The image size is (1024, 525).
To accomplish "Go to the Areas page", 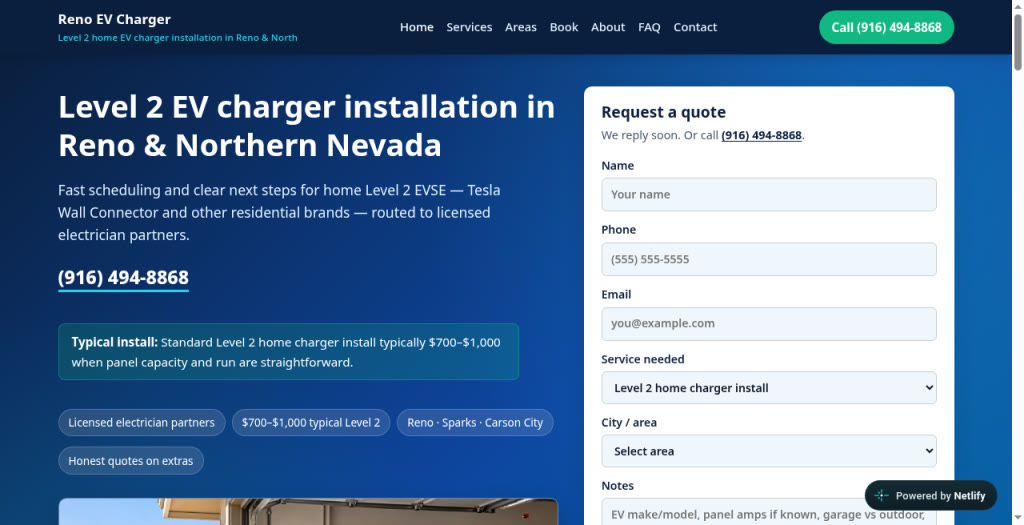I will (x=520, y=27).
